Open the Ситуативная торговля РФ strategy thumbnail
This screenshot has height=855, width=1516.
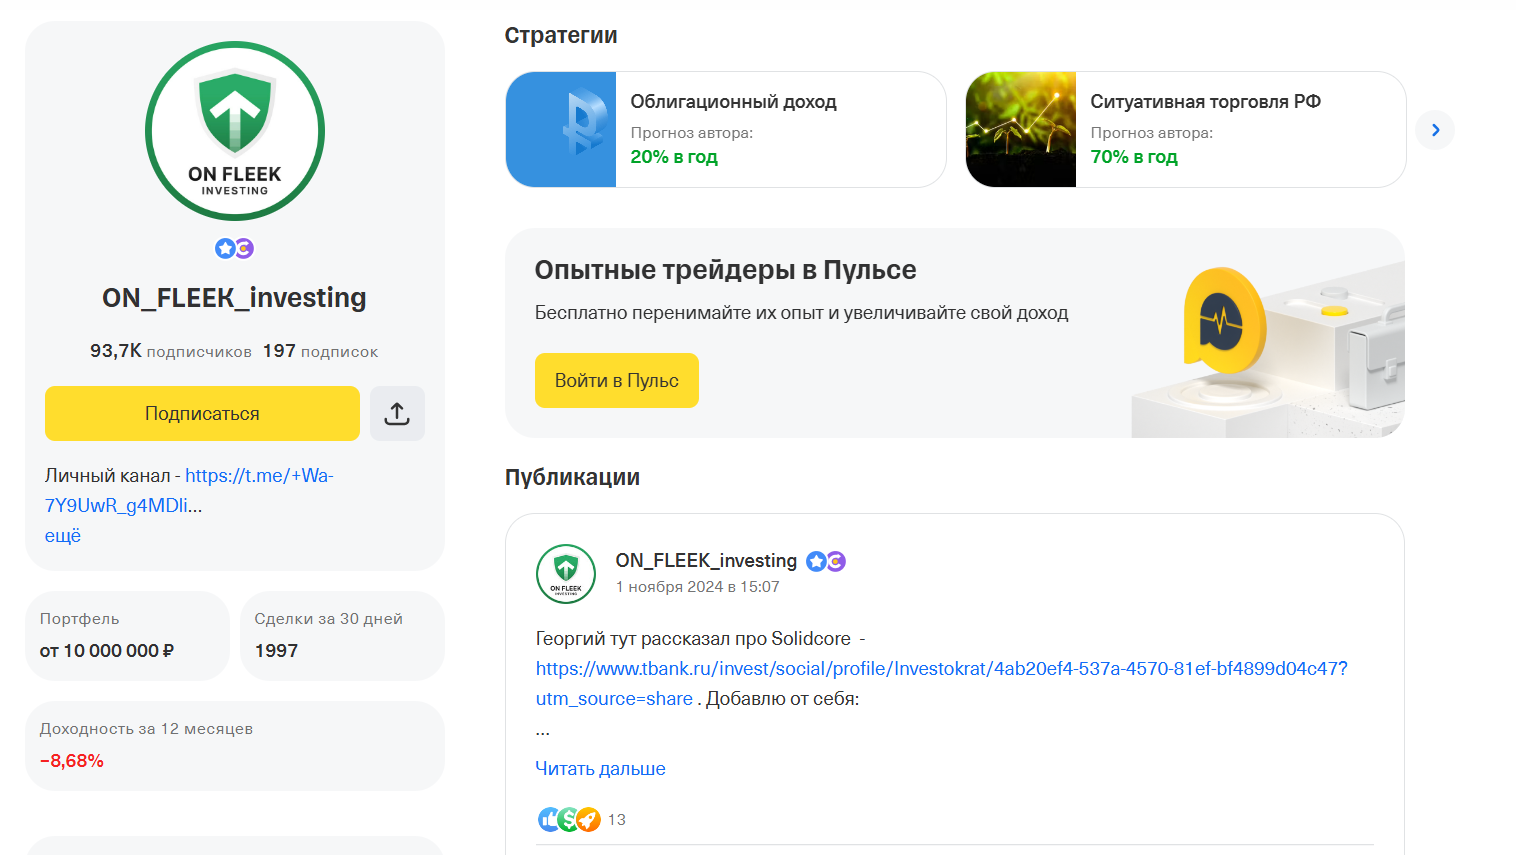[x=1021, y=129]
